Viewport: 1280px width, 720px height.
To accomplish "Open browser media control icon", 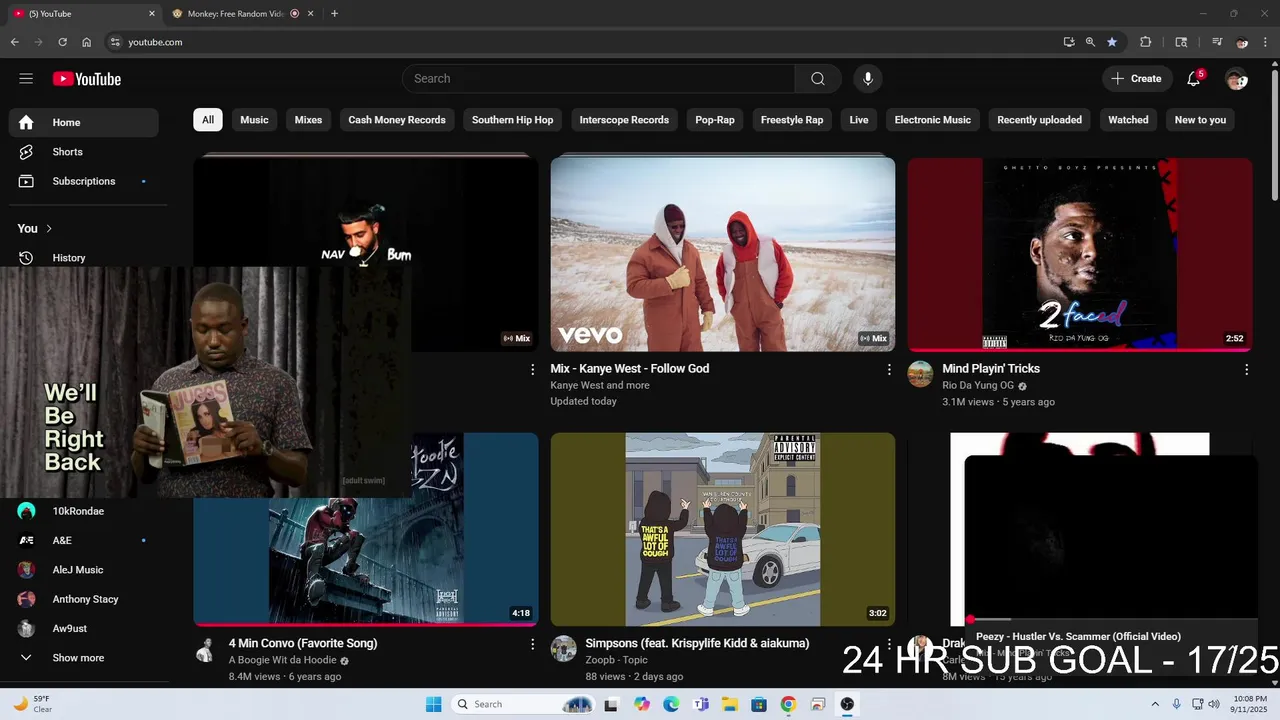I will pos(1217,42).
